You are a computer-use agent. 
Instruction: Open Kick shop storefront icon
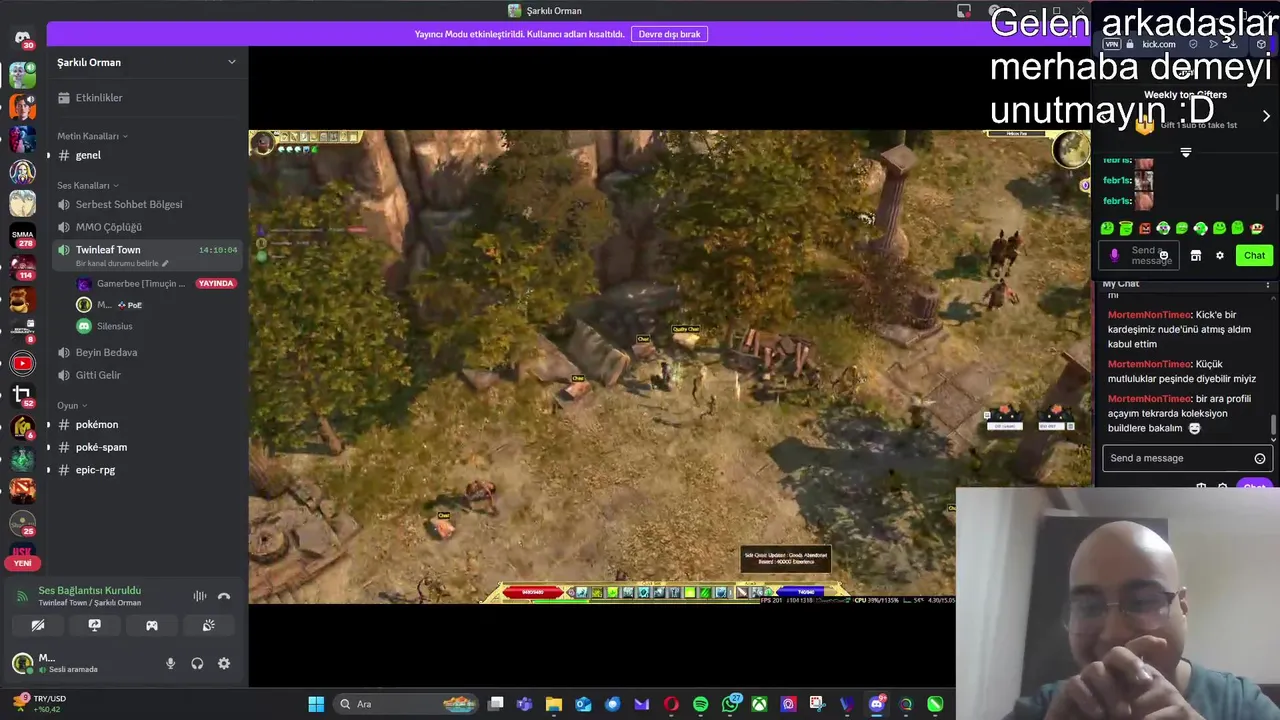[x=1195, y=256]
